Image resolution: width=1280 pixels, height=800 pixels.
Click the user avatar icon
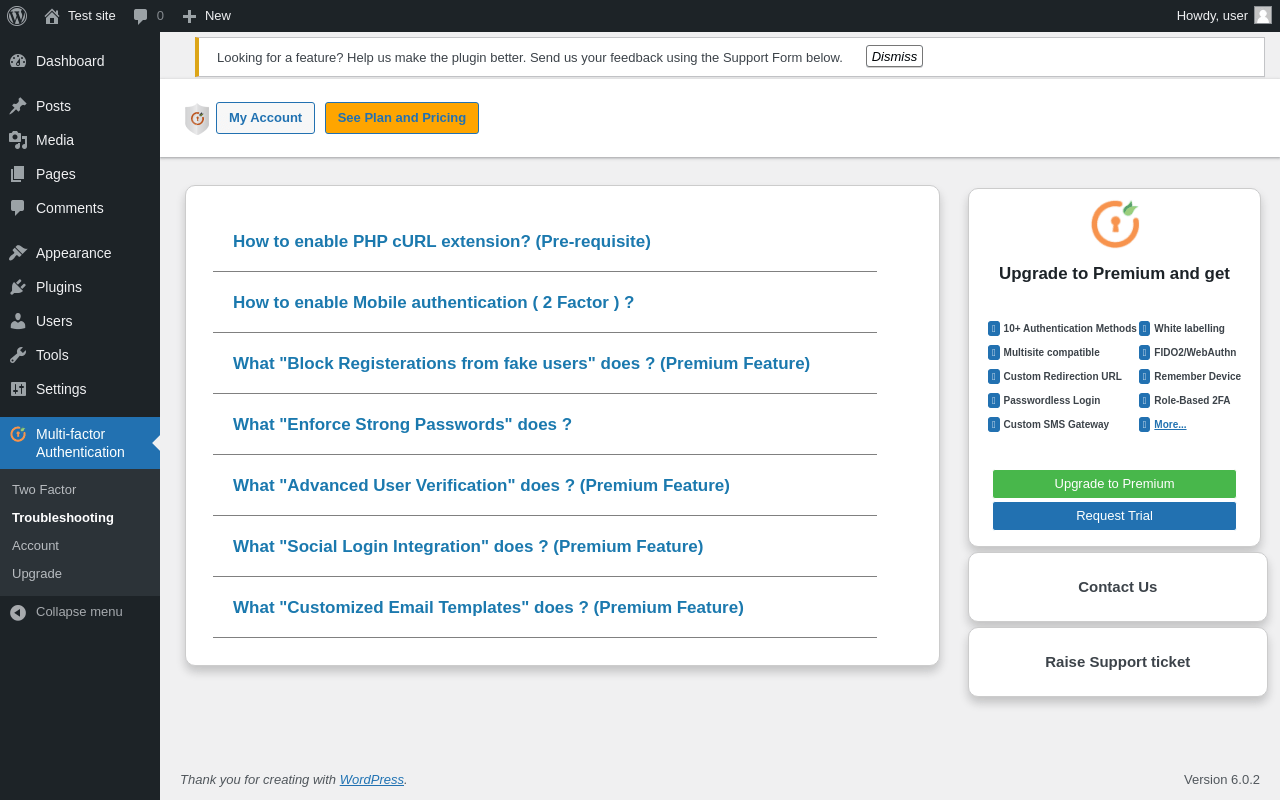(x=1263, y=15)
